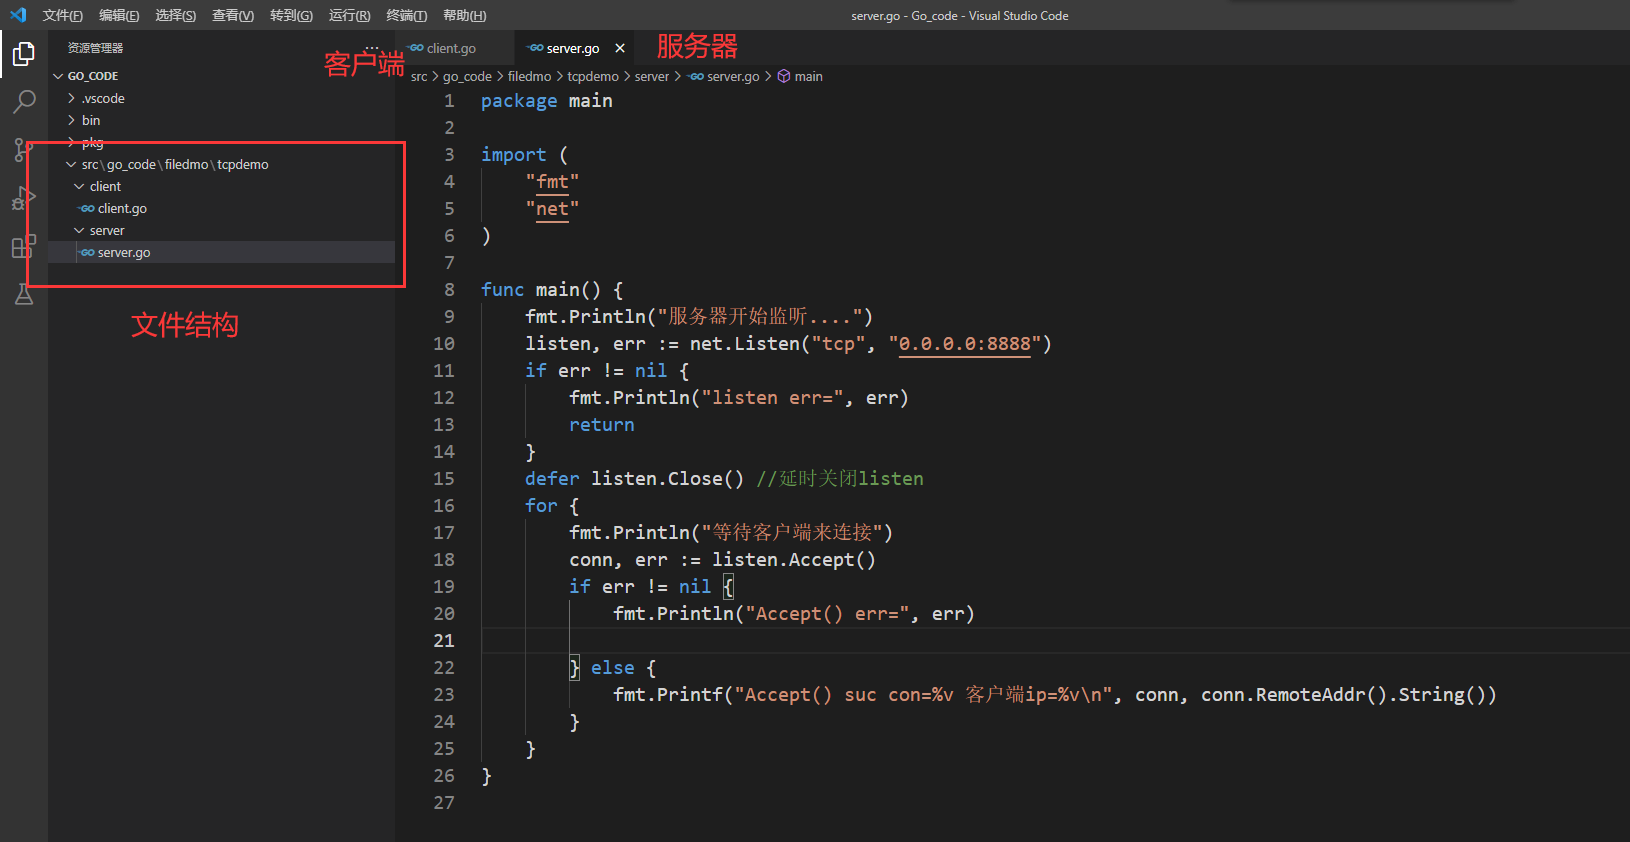Open the 终端(T) menu
This screenshot has height=842, width=1630.
[x=407, y=15]
